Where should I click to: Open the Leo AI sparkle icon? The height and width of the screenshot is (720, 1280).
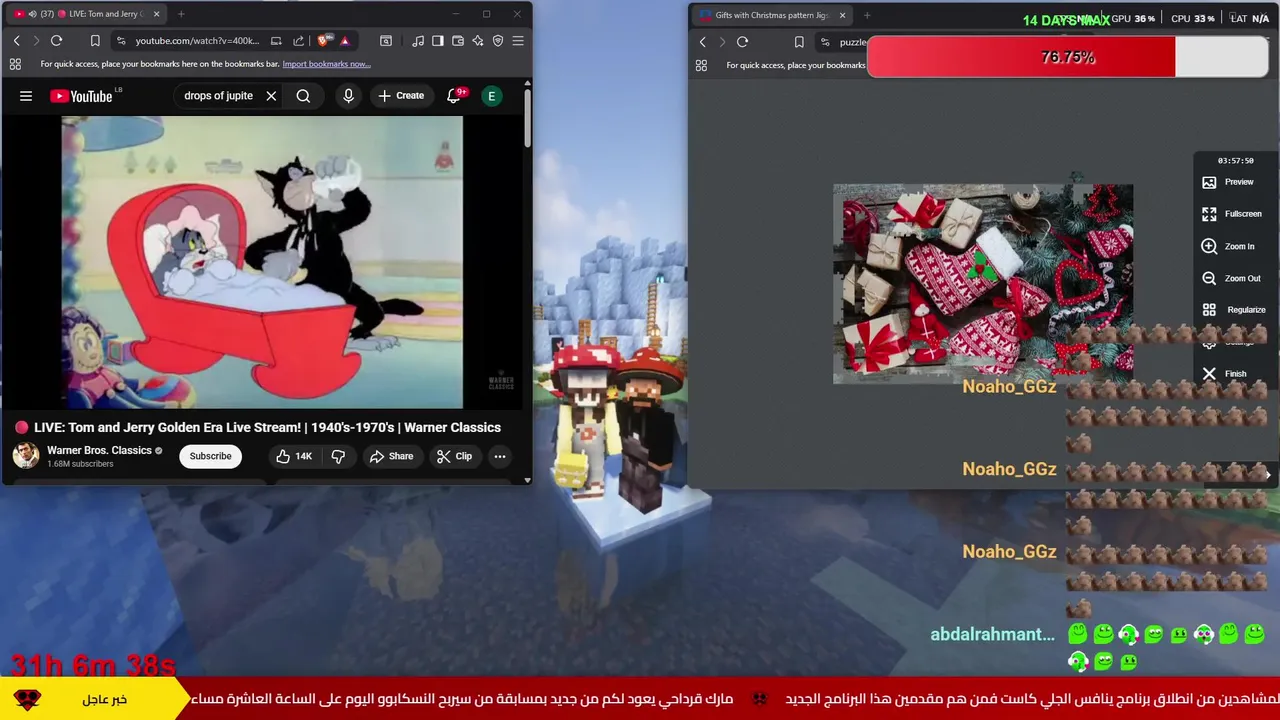point(478,41)
